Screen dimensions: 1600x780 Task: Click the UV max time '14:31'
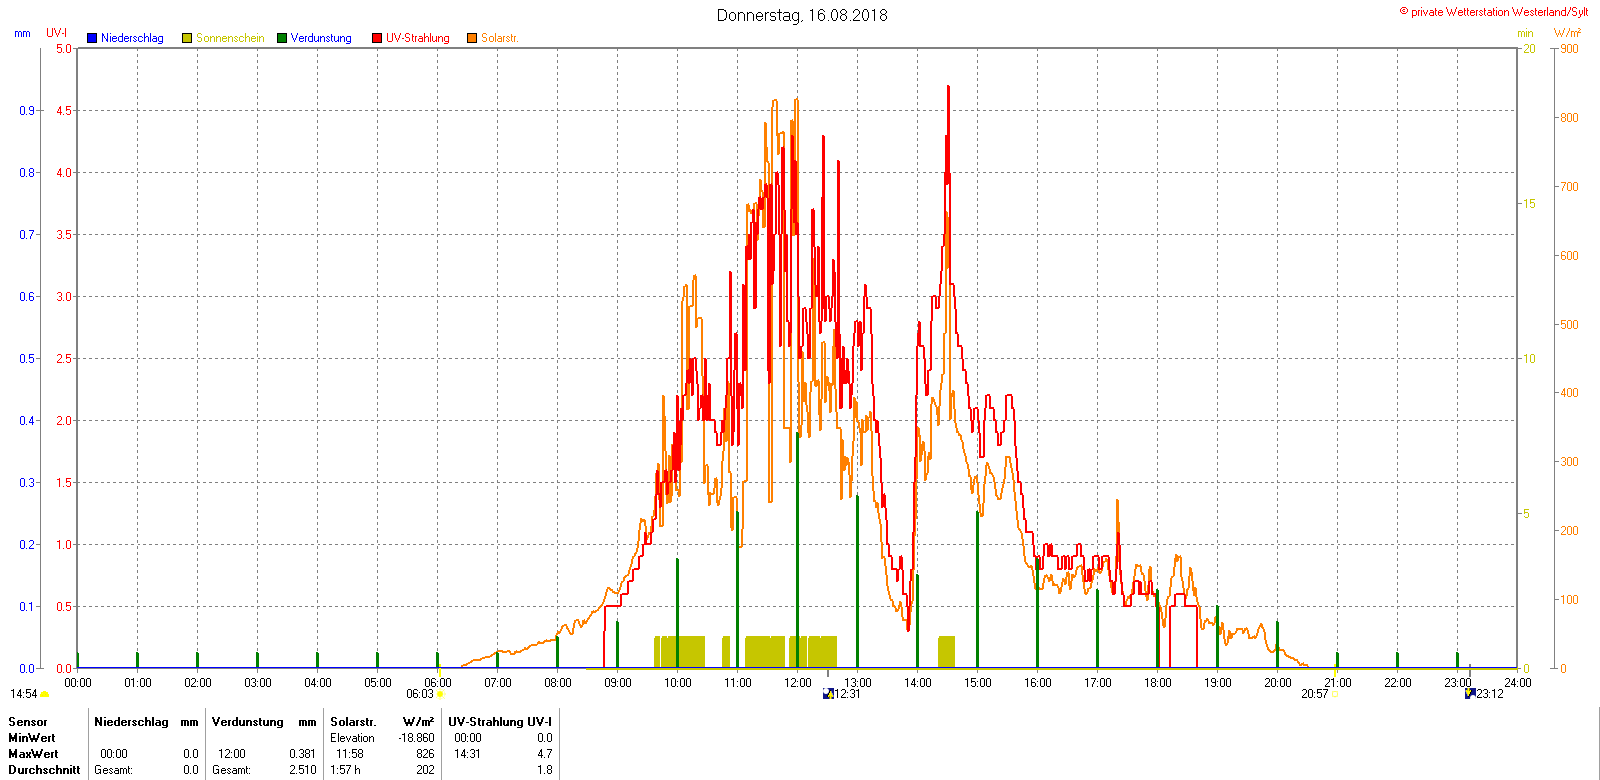click(468, 754)
